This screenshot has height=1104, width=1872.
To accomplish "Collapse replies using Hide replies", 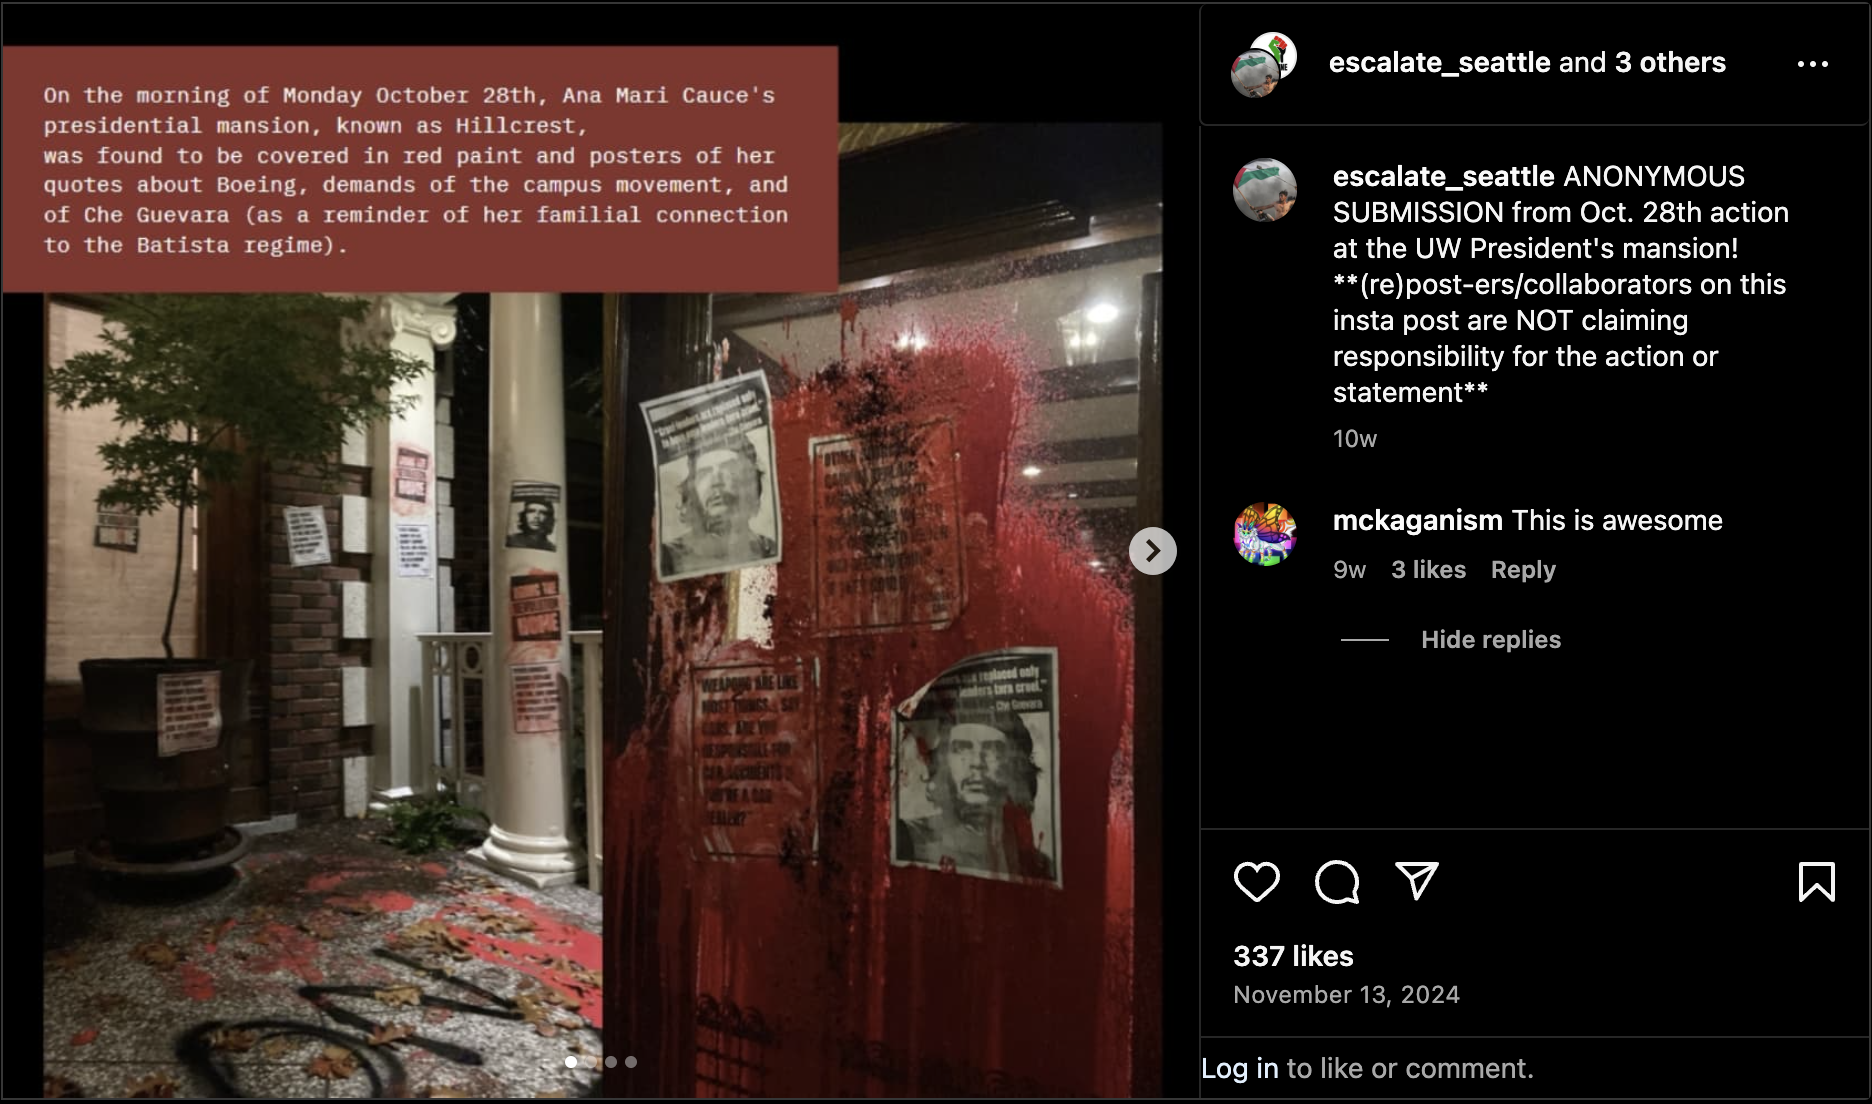I will [x=1490, y=639].
